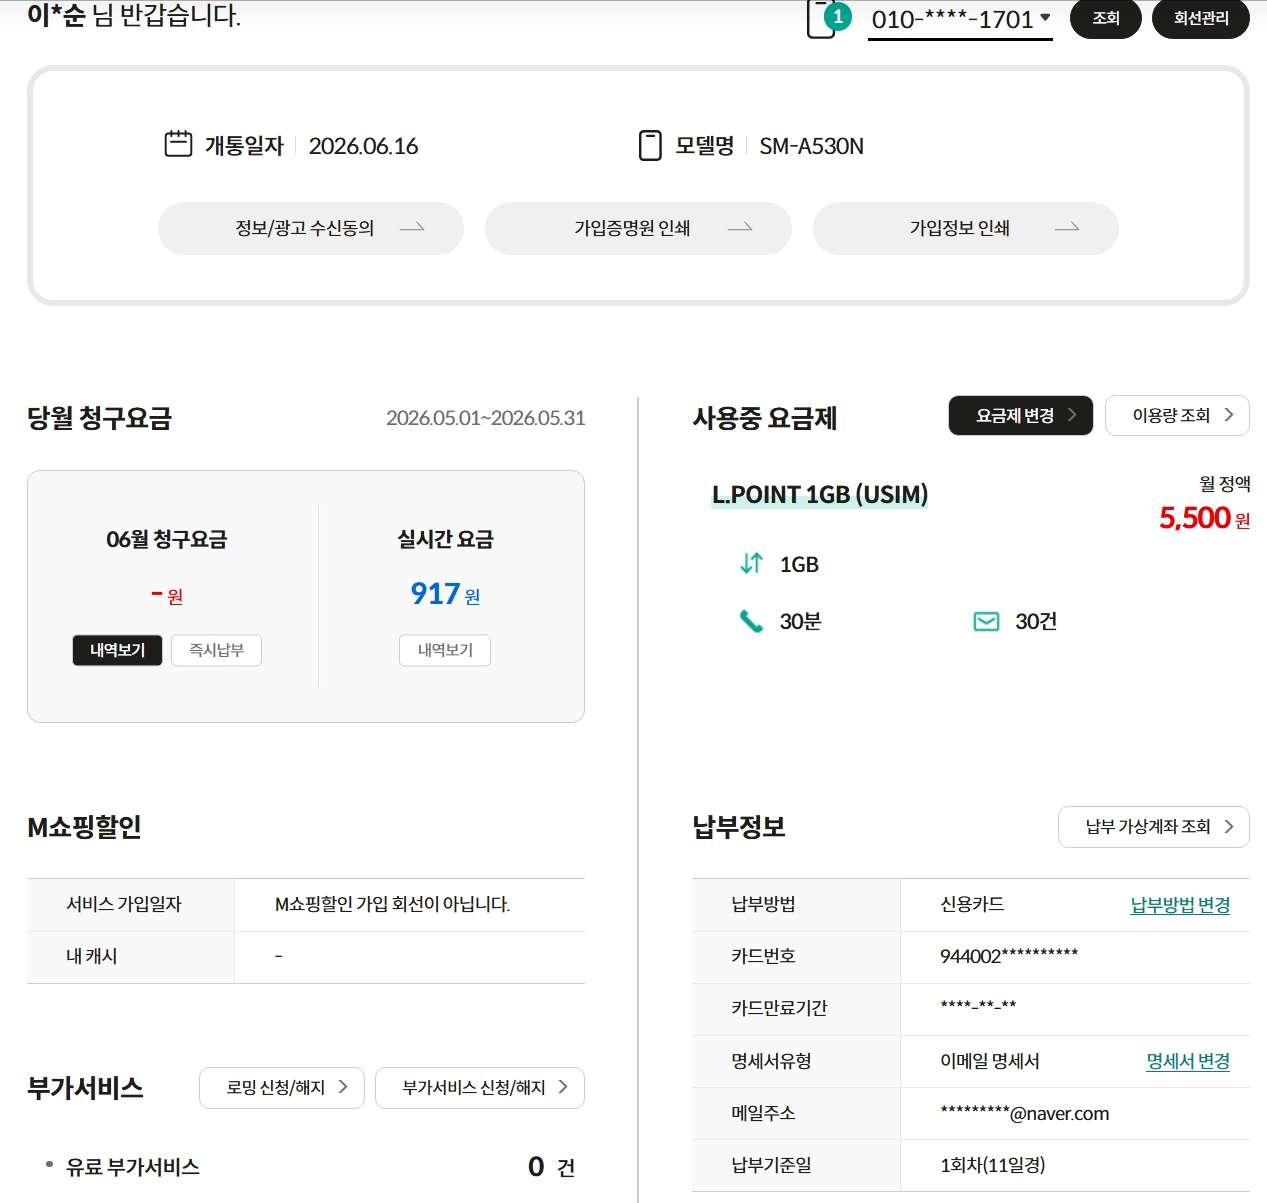1267x1203 pixels.
Task: Click the 신용카드 payment method value
Action: coord(972,905)
